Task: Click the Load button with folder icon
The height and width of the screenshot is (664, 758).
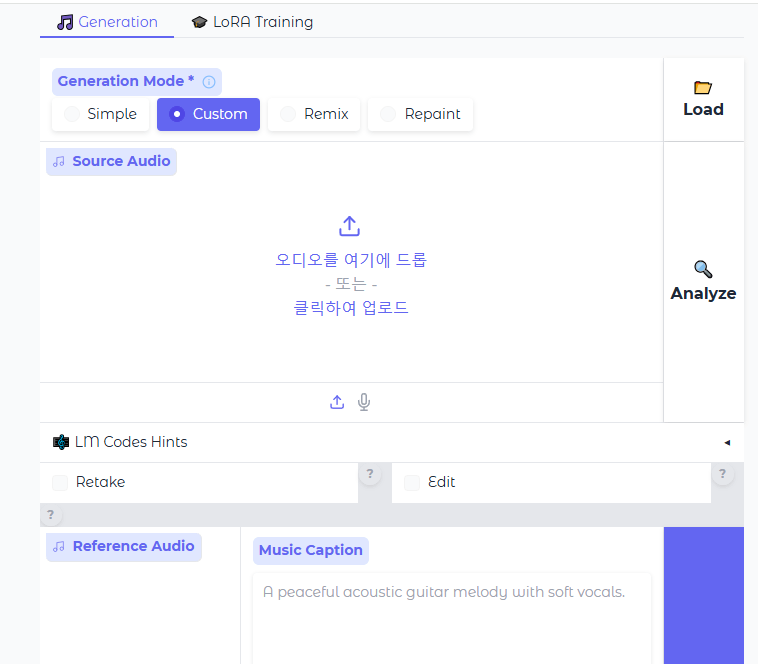Action: click(703, 100)
